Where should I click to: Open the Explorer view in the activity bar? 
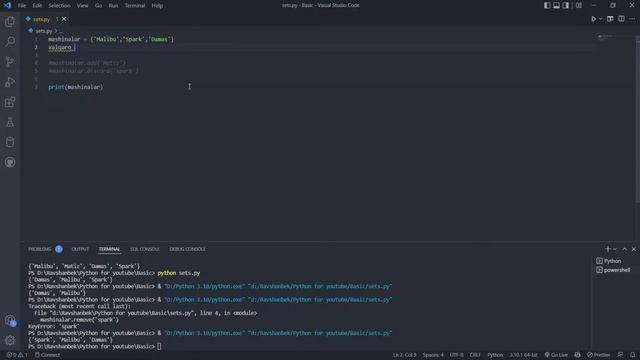pos(10,21)
